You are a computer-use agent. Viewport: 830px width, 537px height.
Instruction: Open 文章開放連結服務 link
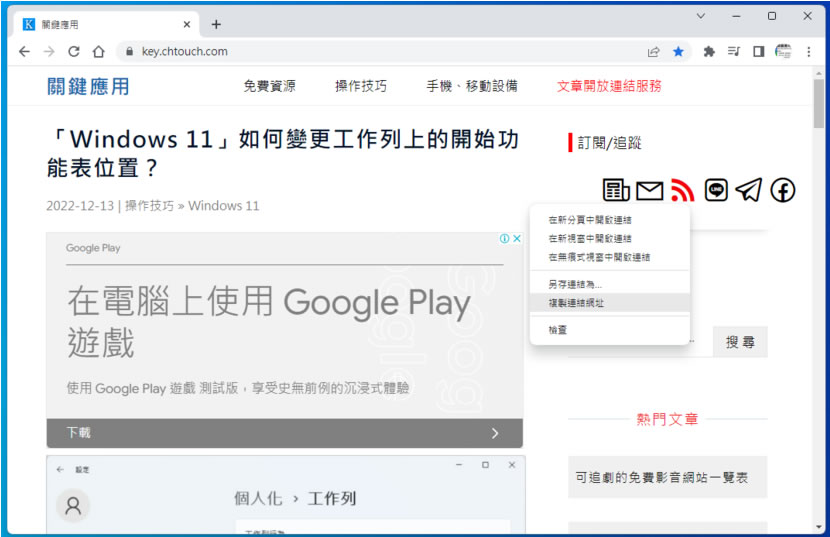tap(609, 86)
